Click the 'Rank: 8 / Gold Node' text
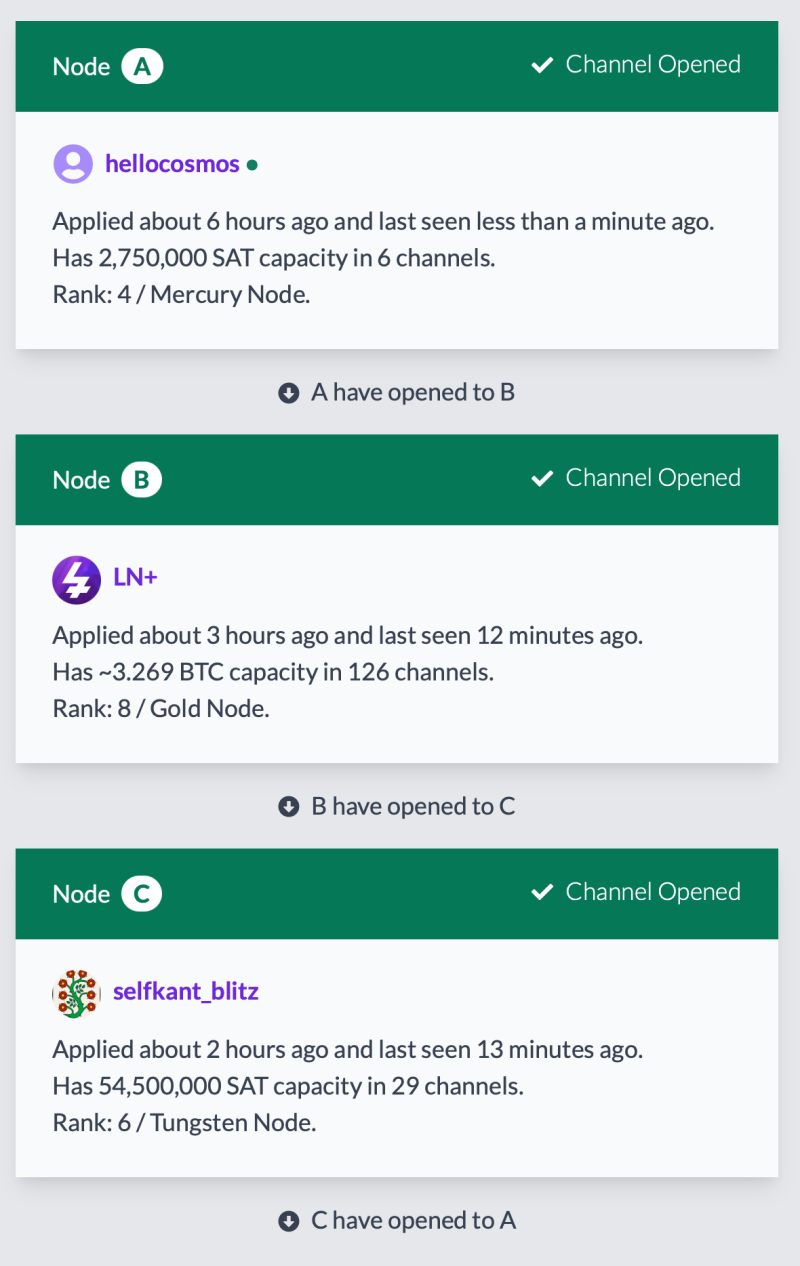Screen dimensions: 800x1266 161,709
